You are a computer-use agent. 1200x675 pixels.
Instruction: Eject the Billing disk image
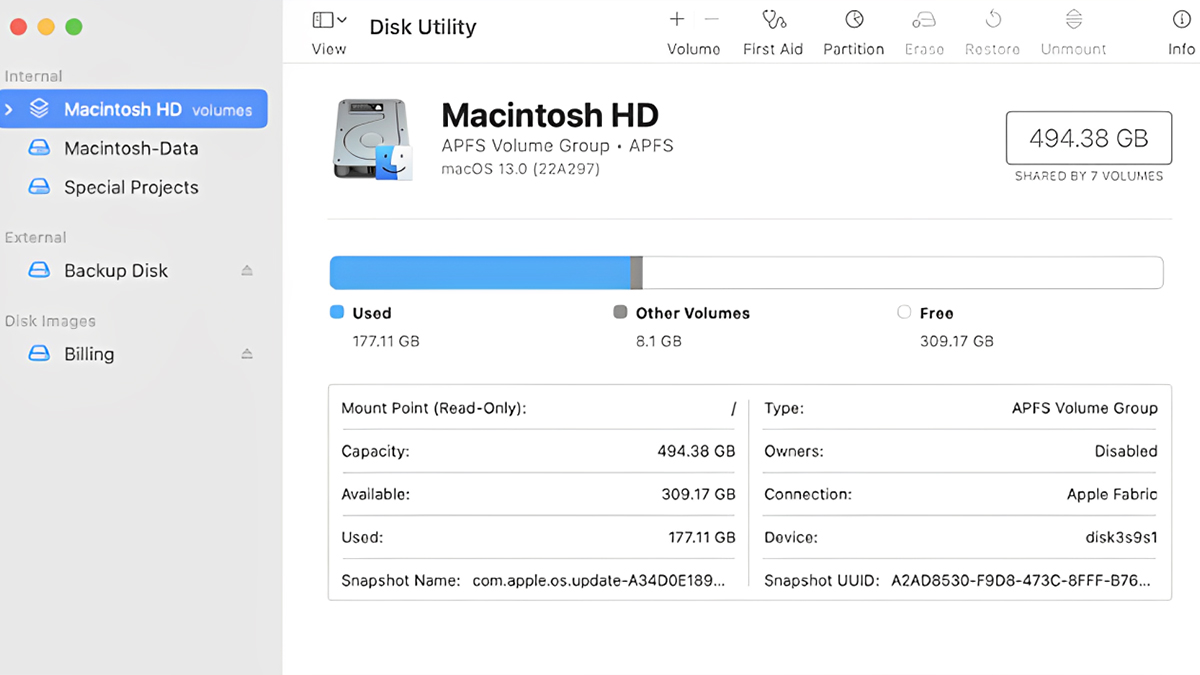(x=246, y=353)
